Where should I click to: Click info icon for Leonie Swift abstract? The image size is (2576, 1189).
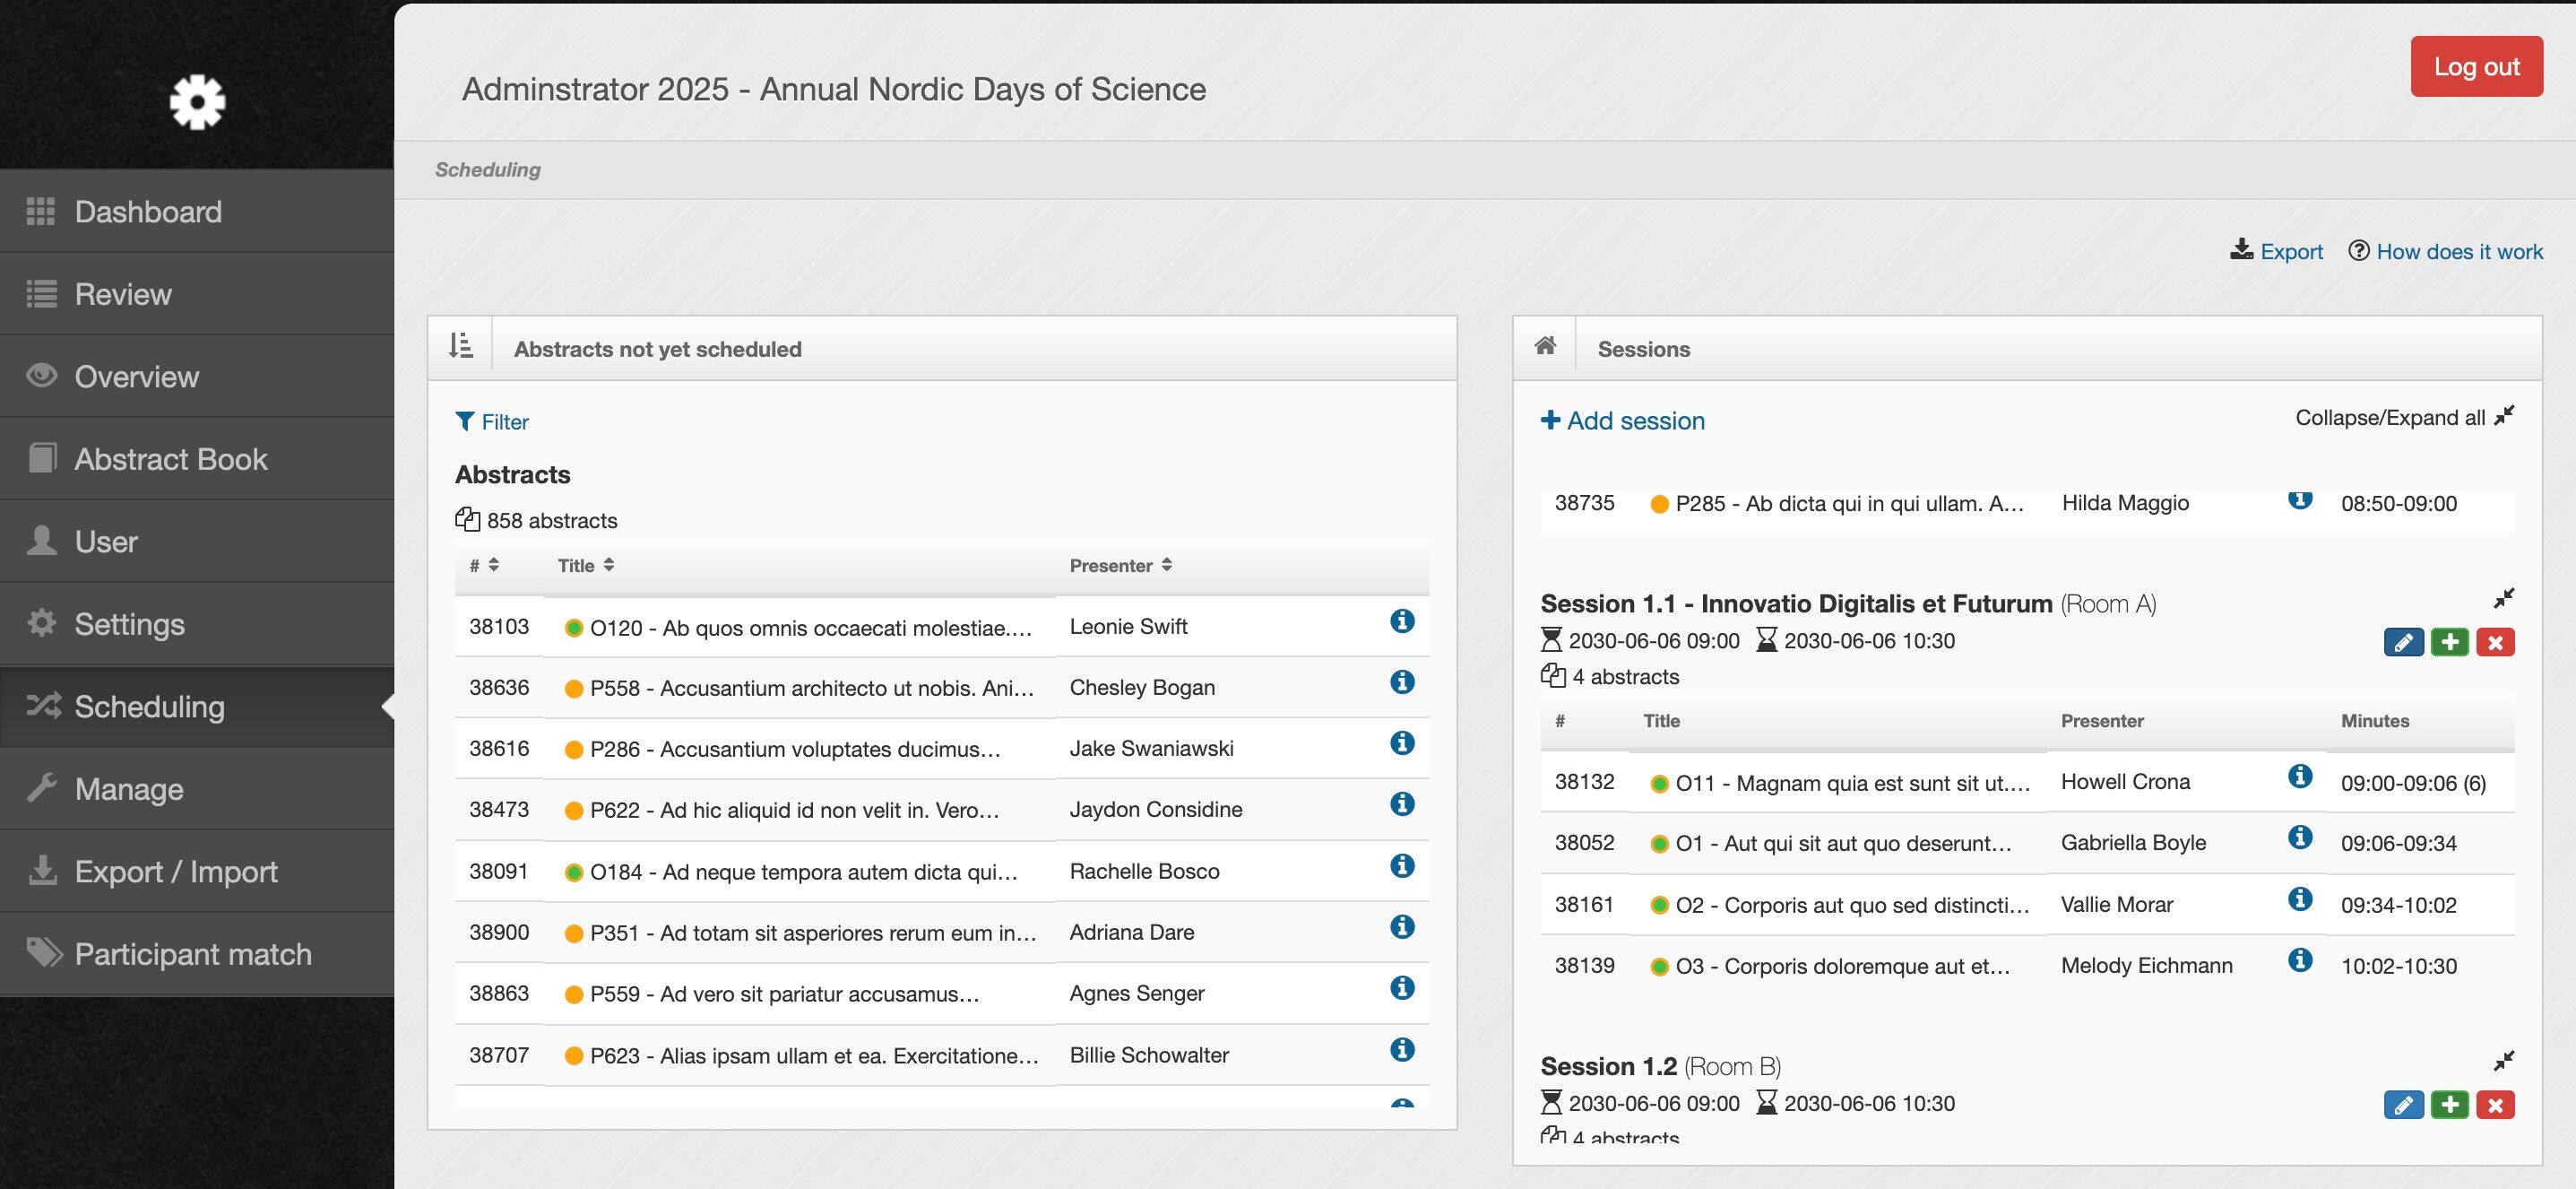[x=1402, y=622]
